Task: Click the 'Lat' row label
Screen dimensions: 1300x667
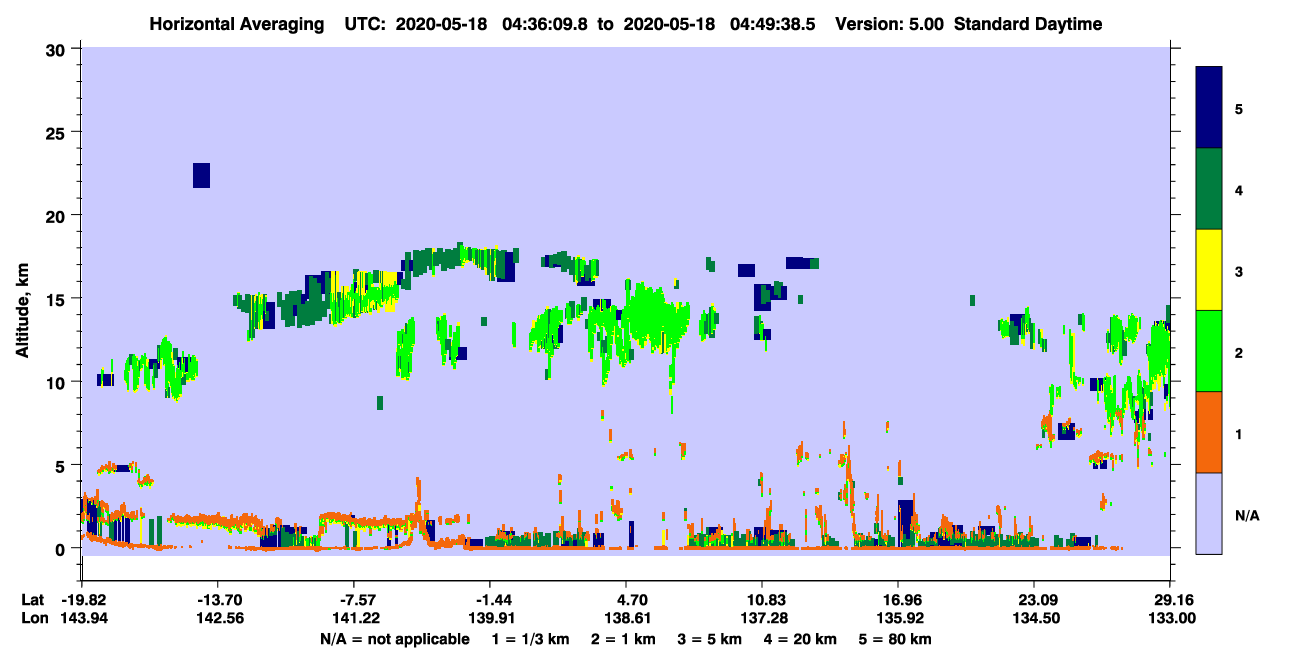Action: (32, 600)
